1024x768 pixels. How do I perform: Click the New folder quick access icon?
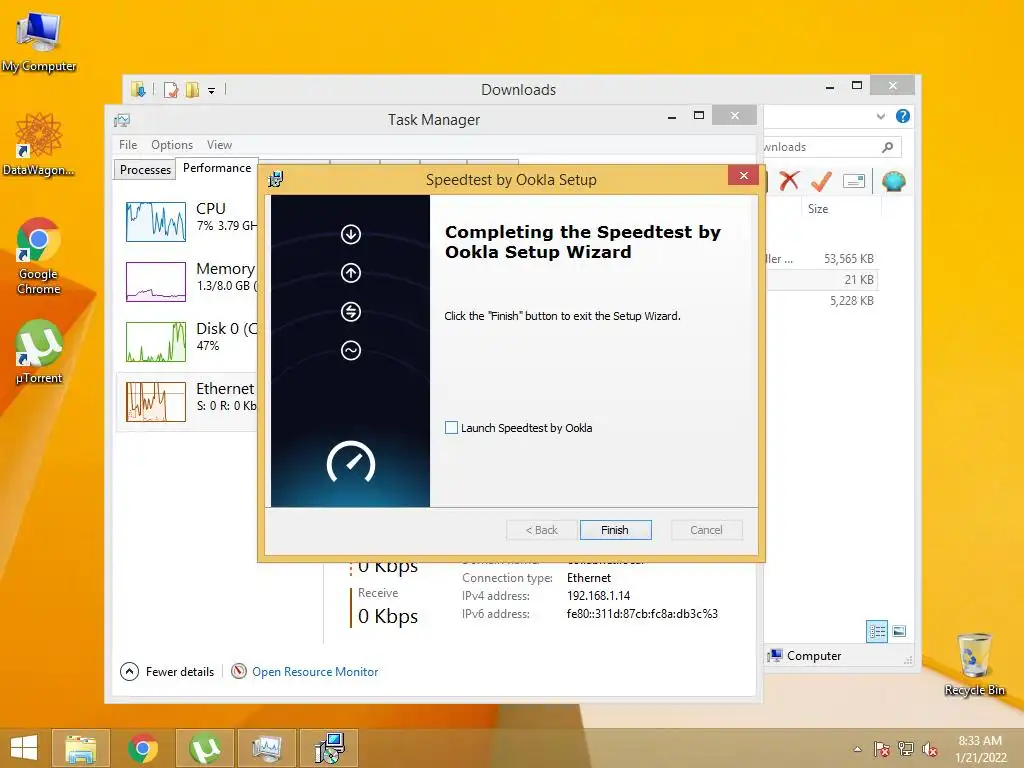pos(193,89)
